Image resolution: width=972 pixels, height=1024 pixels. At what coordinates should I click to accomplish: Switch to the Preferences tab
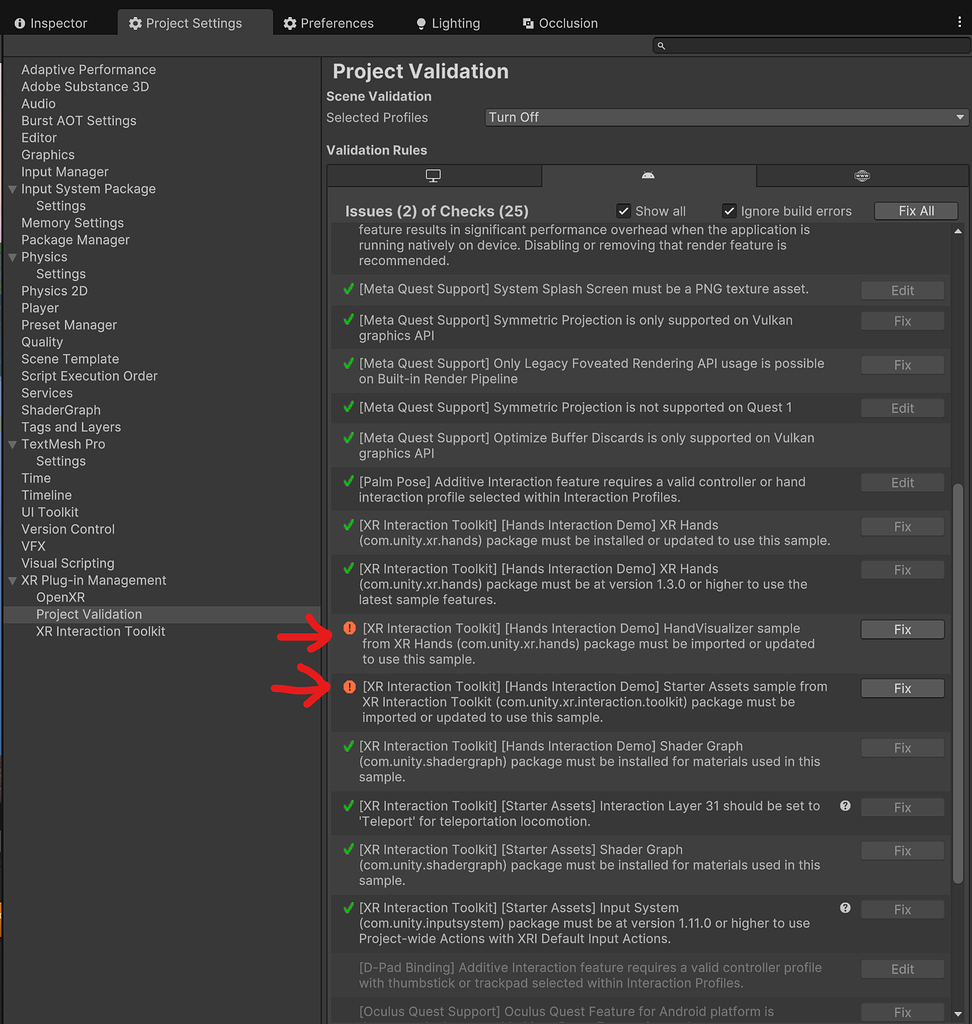(328, 22)
